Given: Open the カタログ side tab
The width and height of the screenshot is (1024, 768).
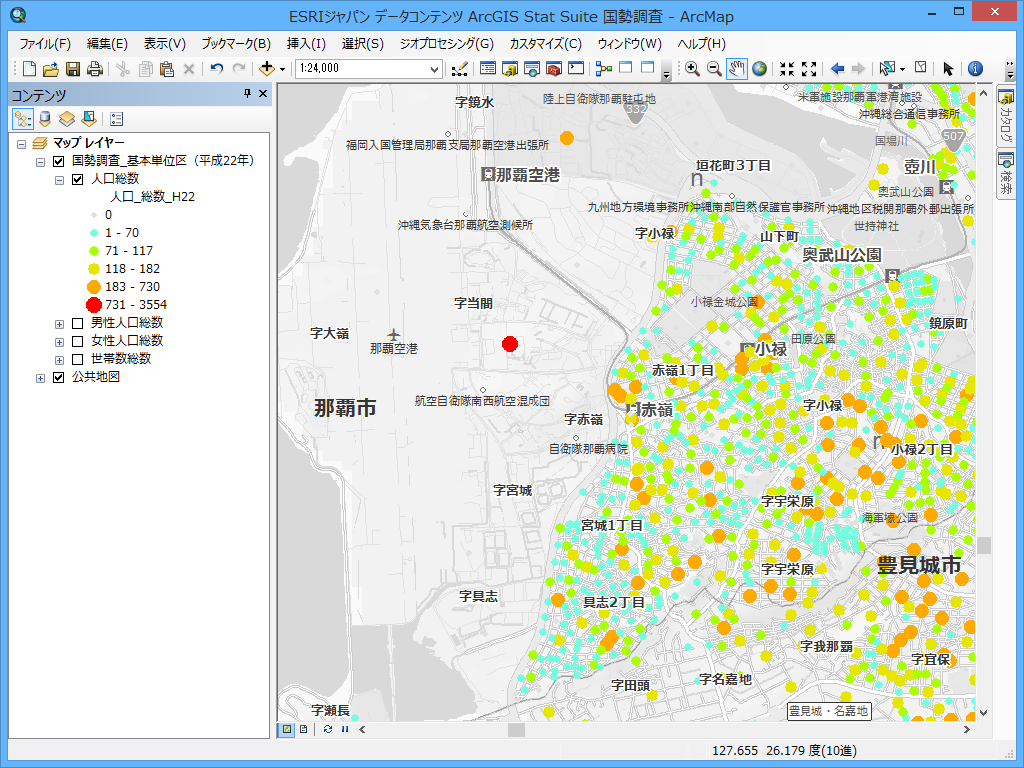Looking at the screenshot, I should (1006, 118).
